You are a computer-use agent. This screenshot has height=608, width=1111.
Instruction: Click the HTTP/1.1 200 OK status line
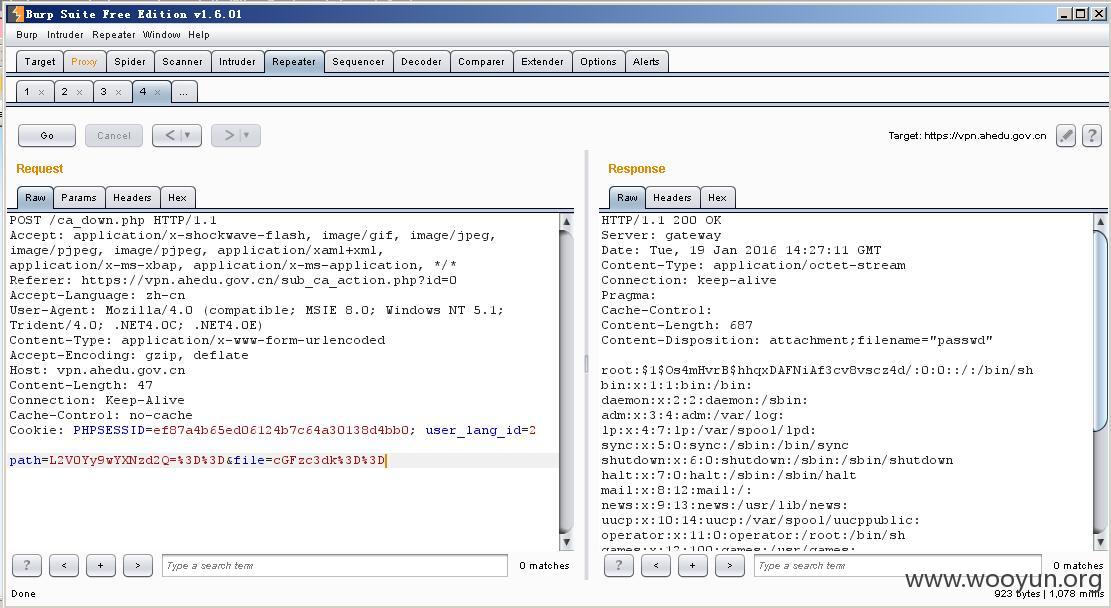[x=661, y=220]
